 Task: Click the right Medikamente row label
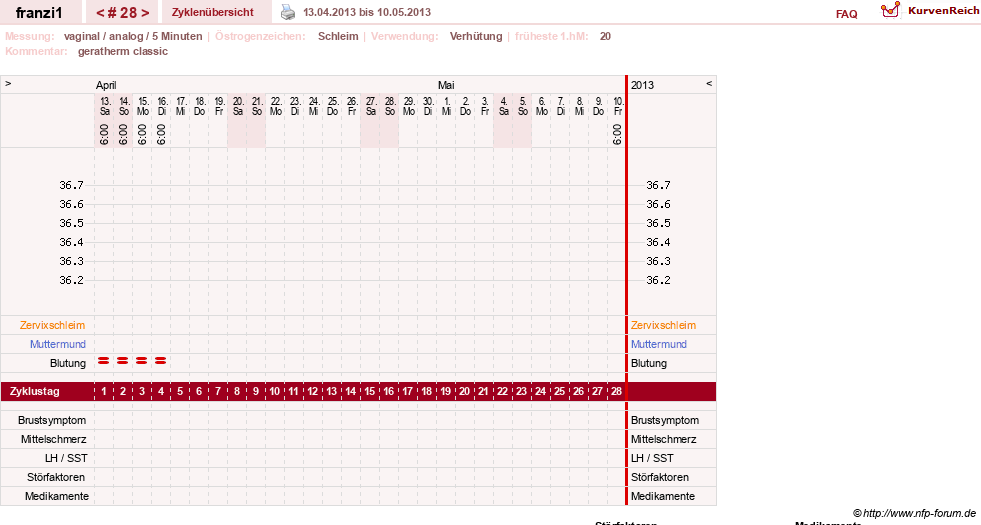point(663,496)
